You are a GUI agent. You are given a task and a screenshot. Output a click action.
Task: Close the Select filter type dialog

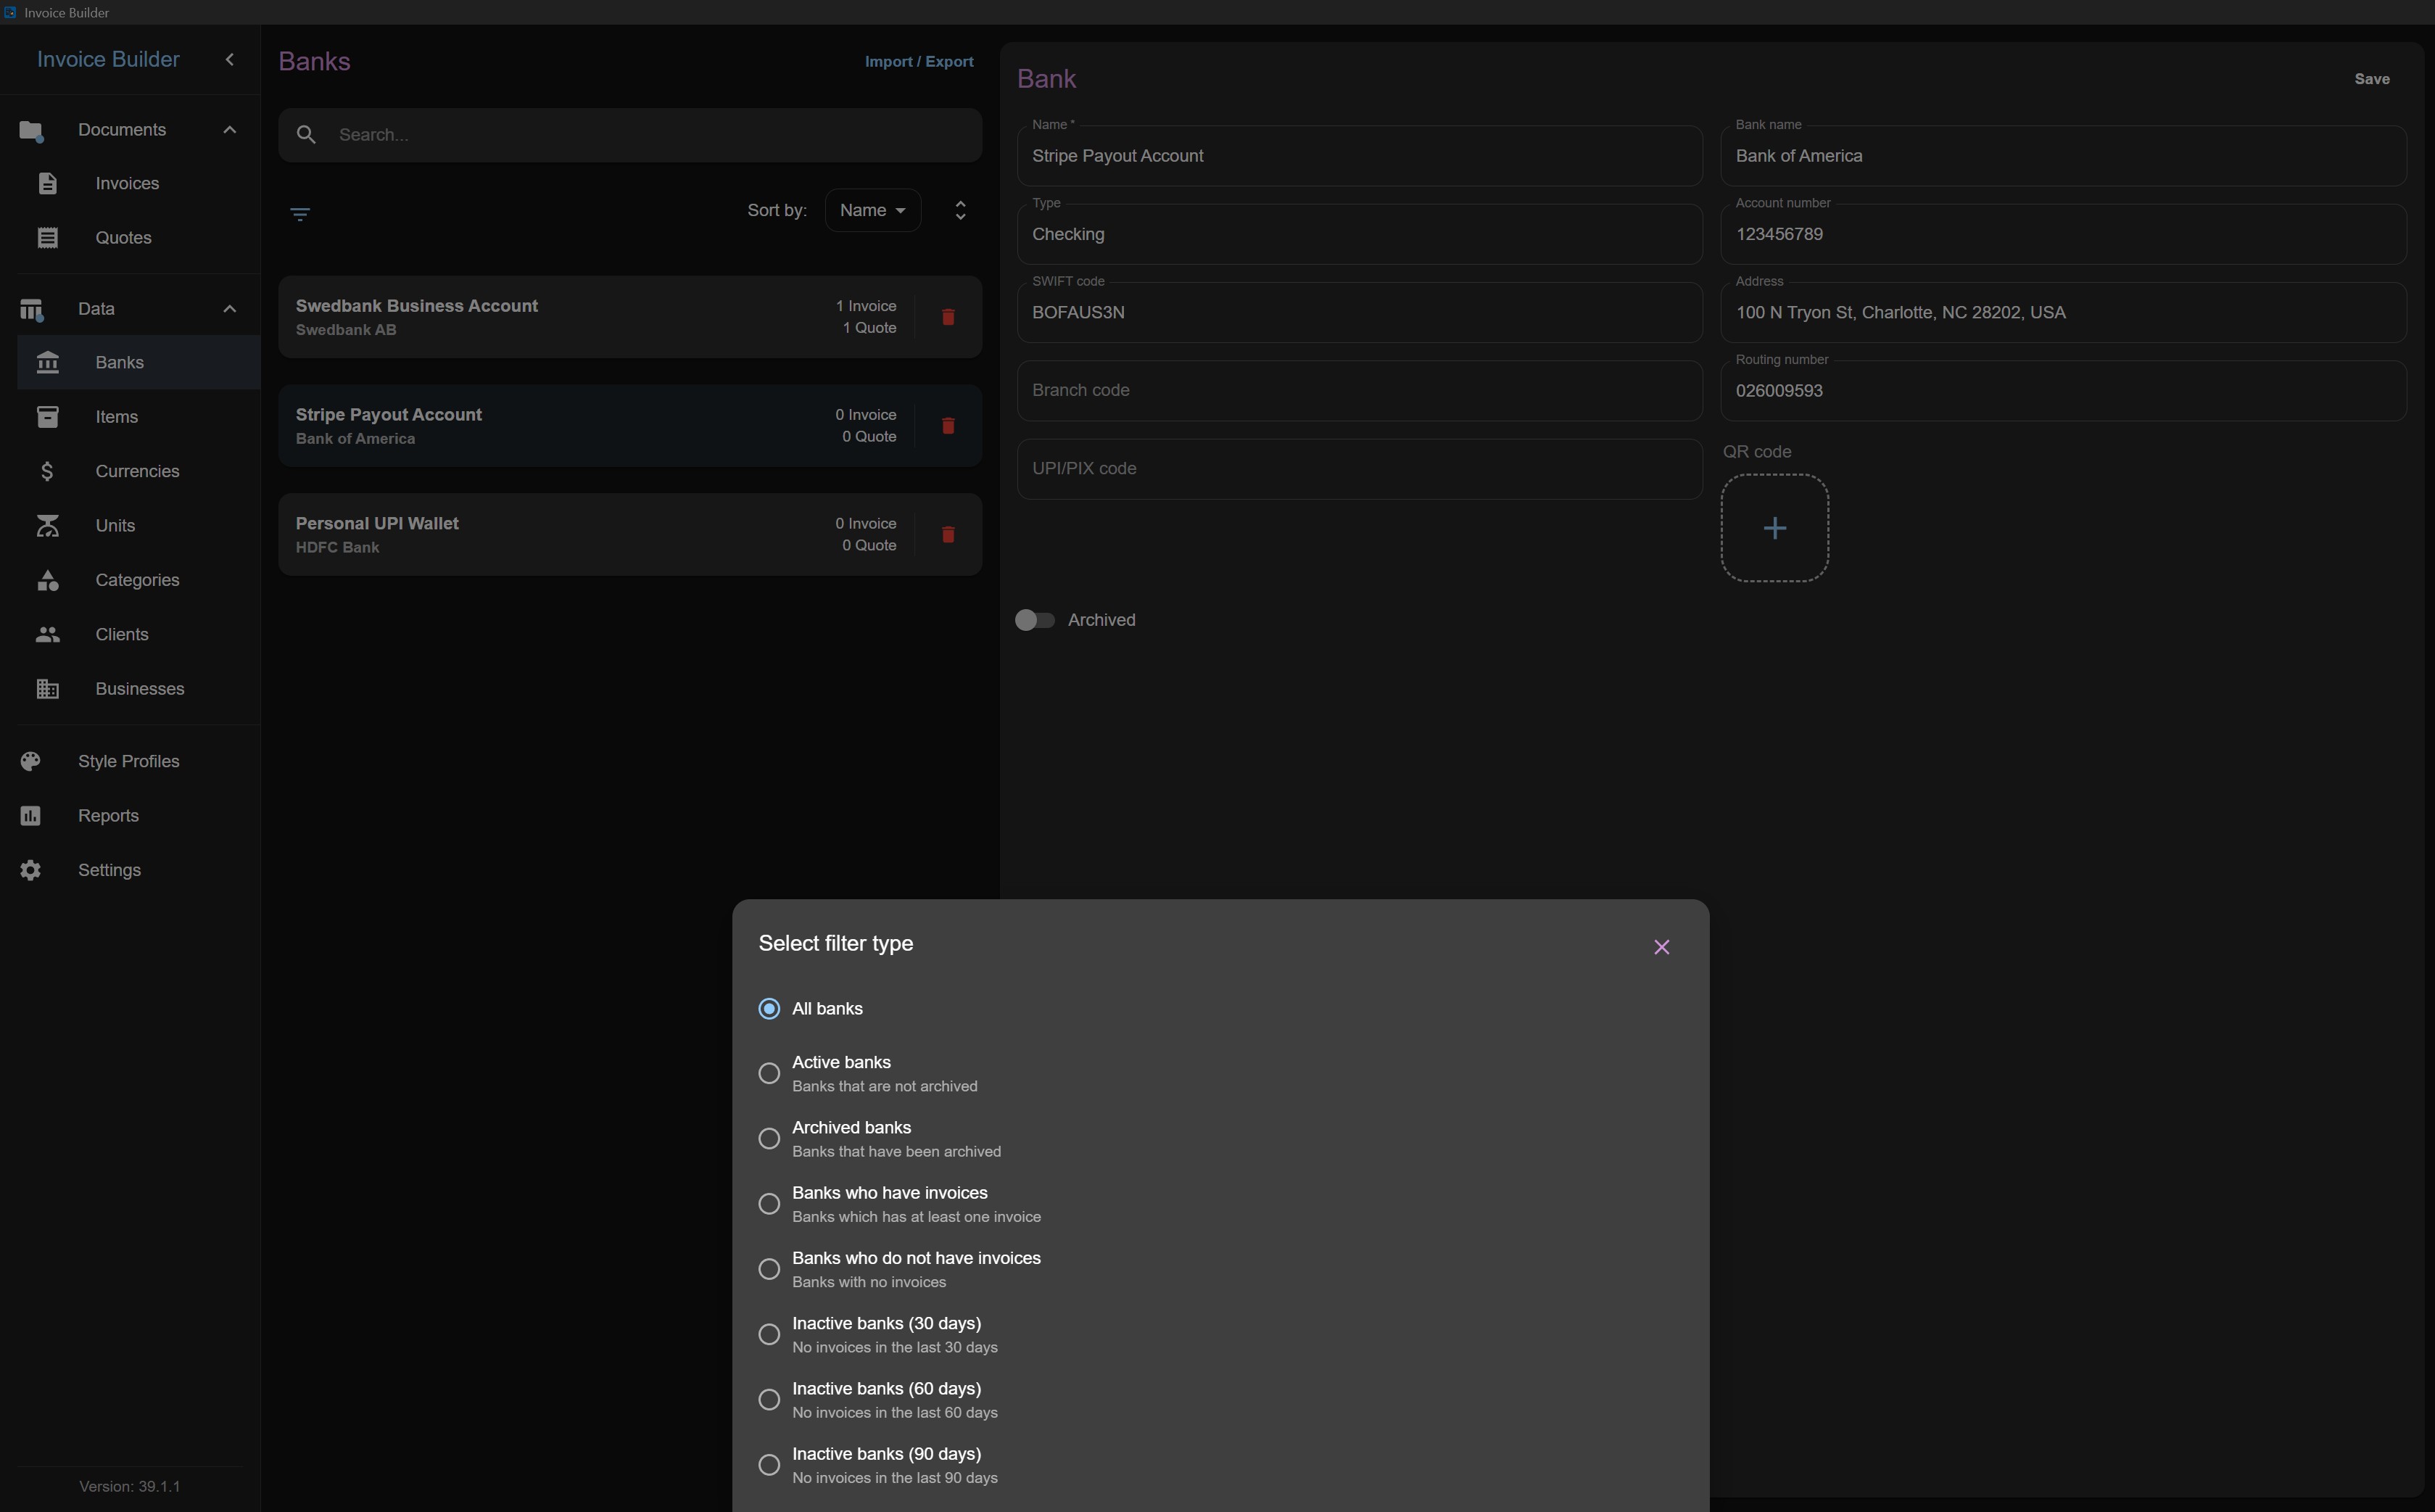(x=1661, y=947)
